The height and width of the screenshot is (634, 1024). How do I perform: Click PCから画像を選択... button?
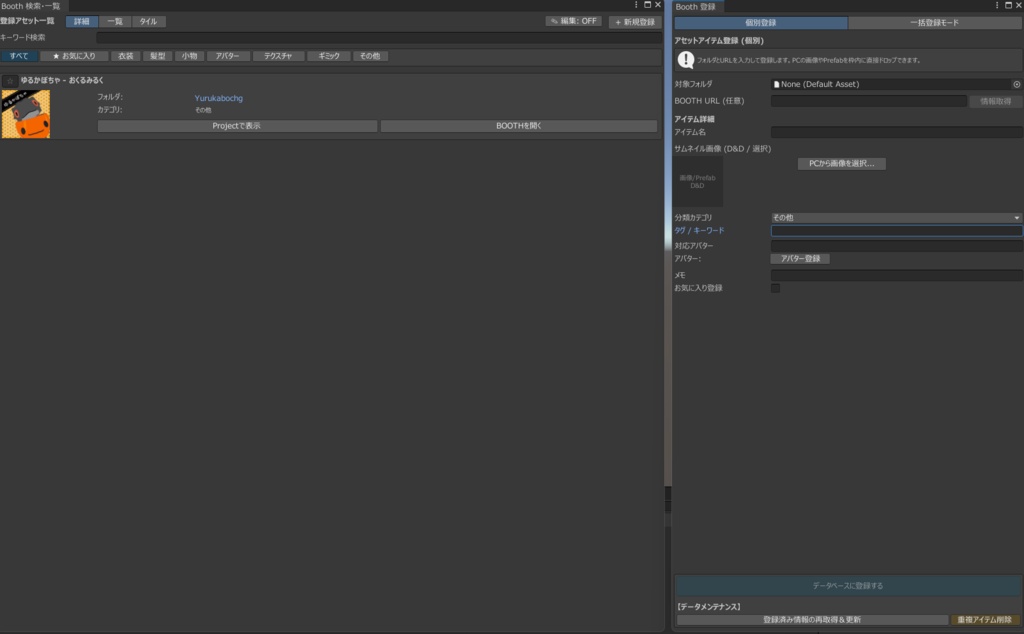842,163
